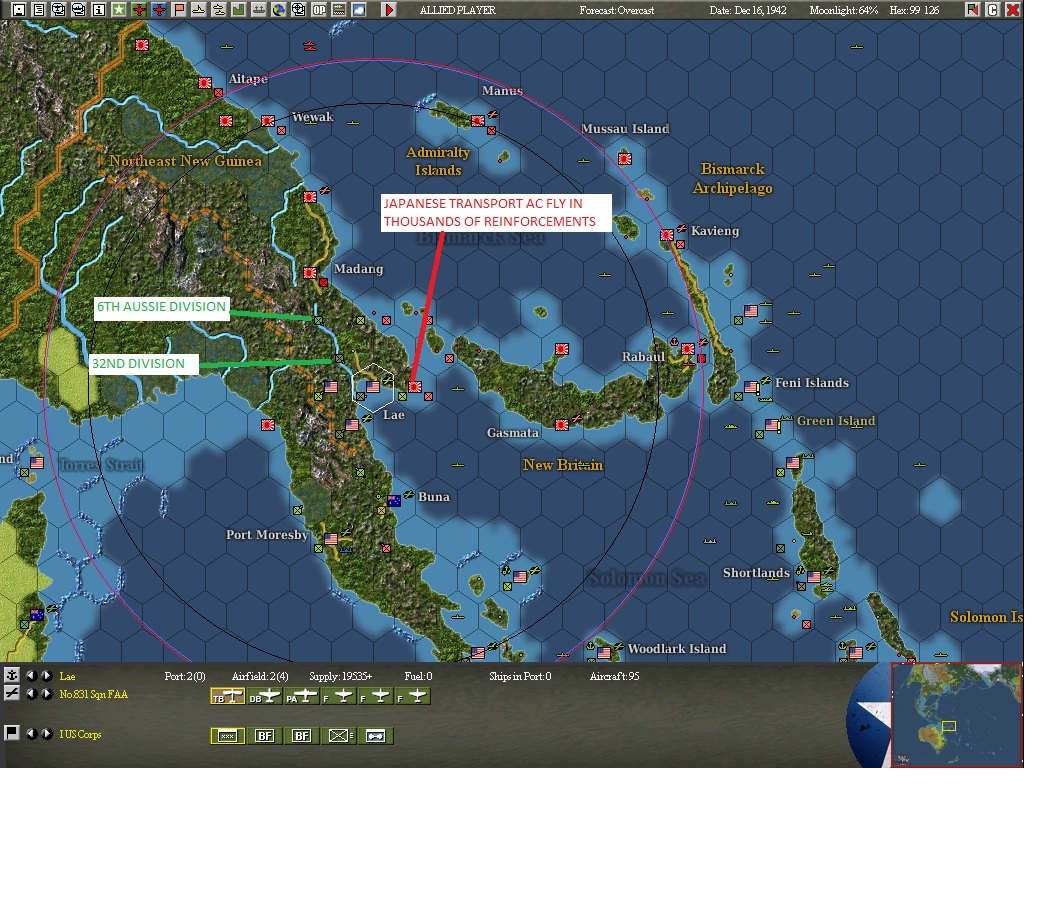Click the red plane on green button

[139, 9]
